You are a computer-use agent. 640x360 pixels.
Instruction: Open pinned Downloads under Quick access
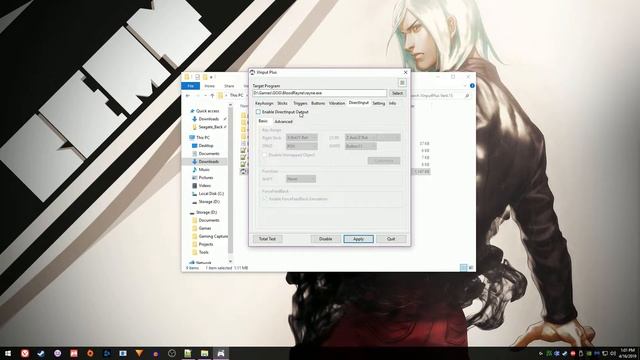pyautogui.click(x=209, y=119)
